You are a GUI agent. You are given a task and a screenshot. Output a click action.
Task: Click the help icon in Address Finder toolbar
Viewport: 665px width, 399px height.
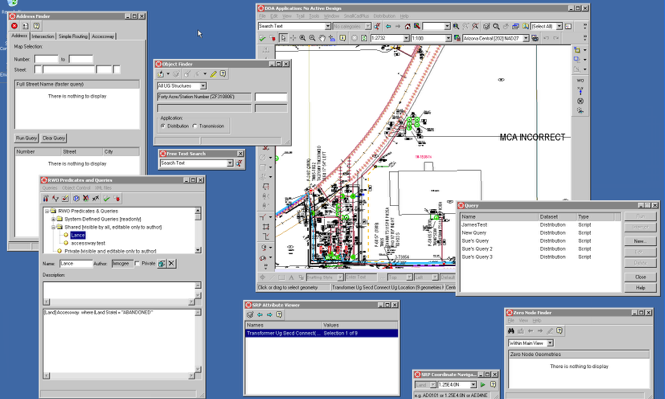coord(36,26)
